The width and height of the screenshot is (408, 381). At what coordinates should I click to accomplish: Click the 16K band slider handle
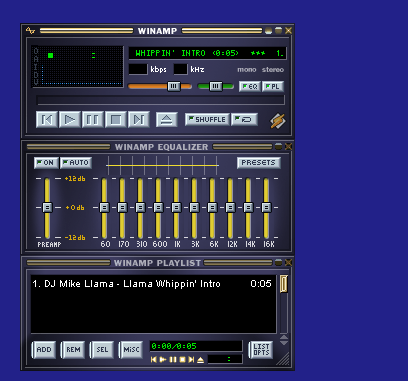point(266,208)
